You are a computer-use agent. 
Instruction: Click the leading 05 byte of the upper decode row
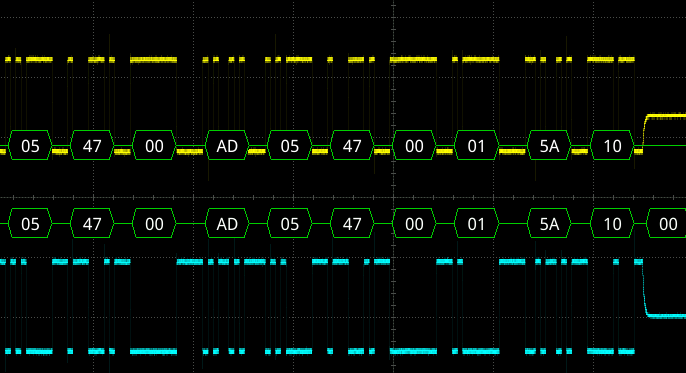coord(30,146)
